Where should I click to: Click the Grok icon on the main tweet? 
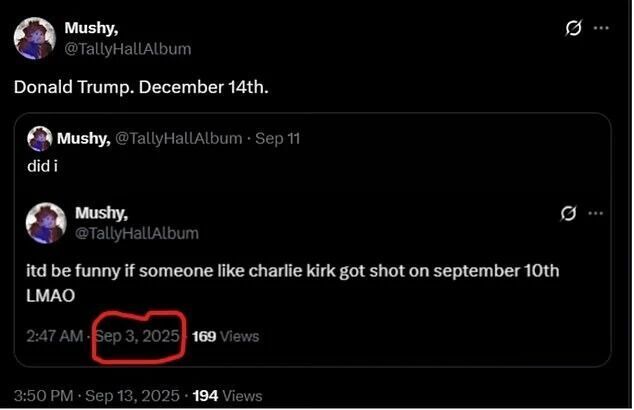tap(574, 29)
